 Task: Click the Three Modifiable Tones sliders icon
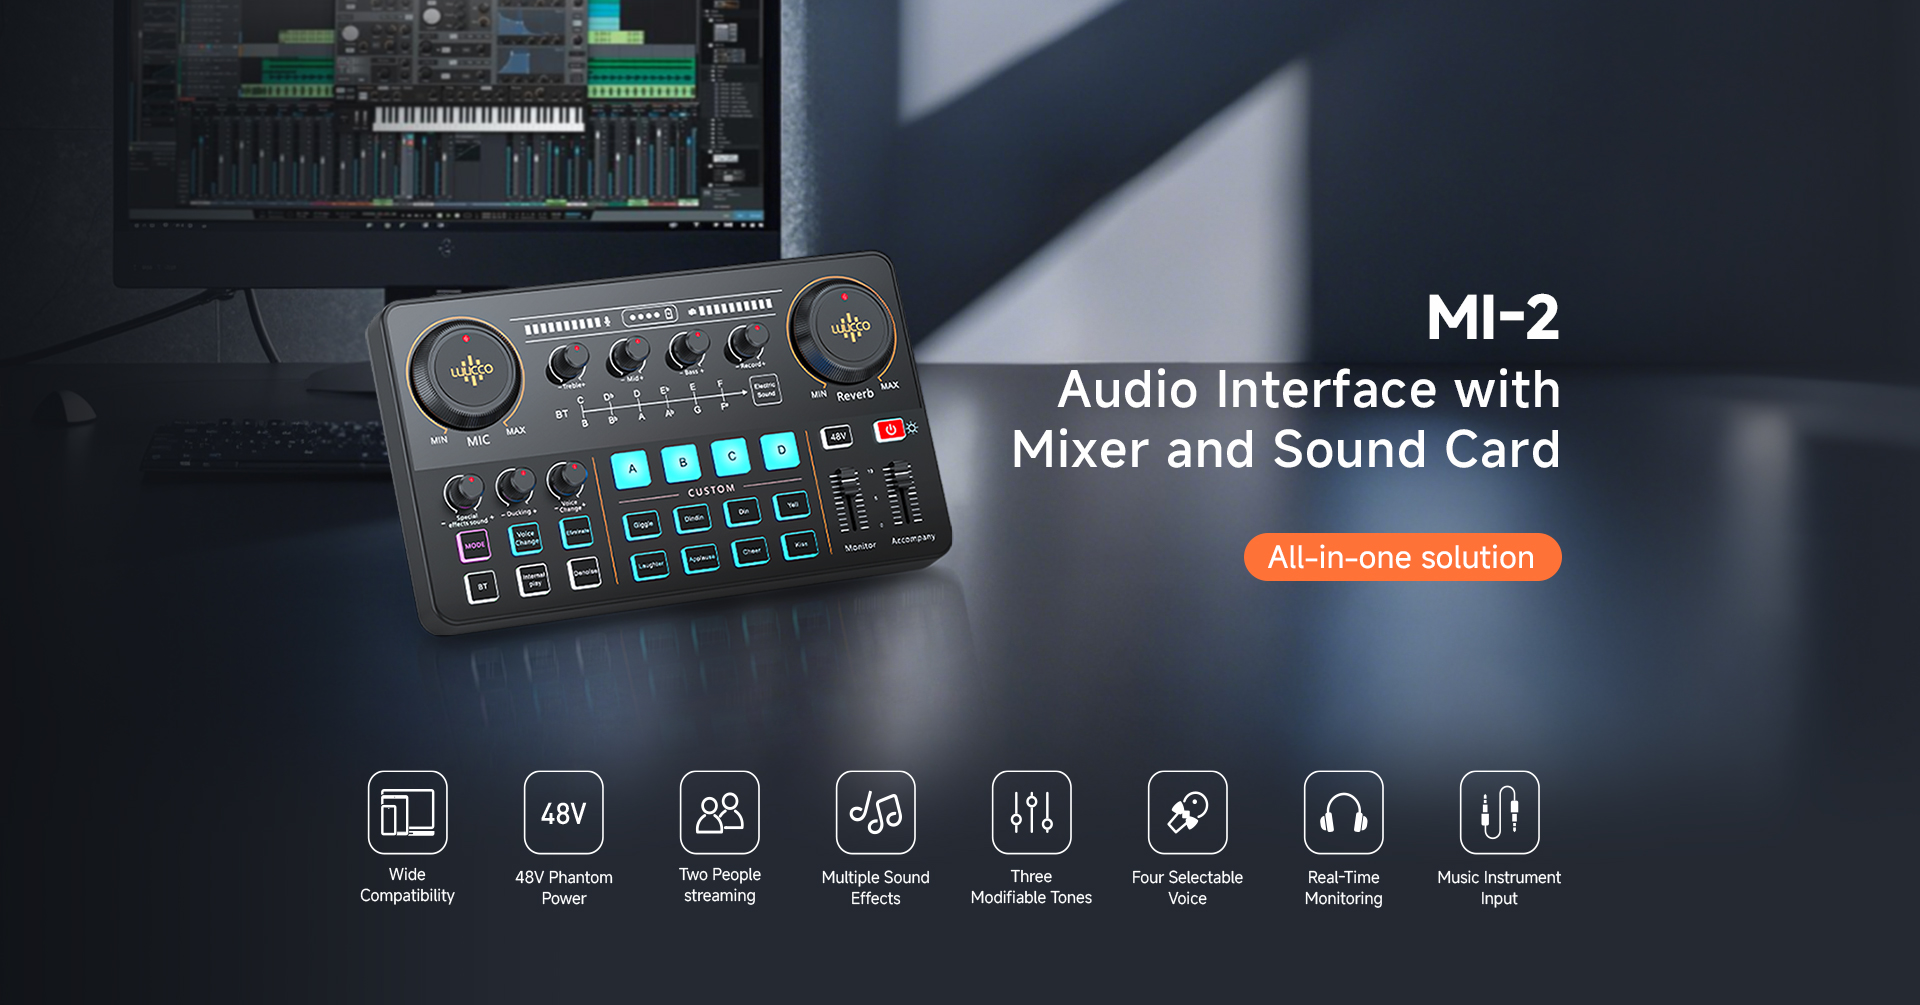coord(1031,812)
